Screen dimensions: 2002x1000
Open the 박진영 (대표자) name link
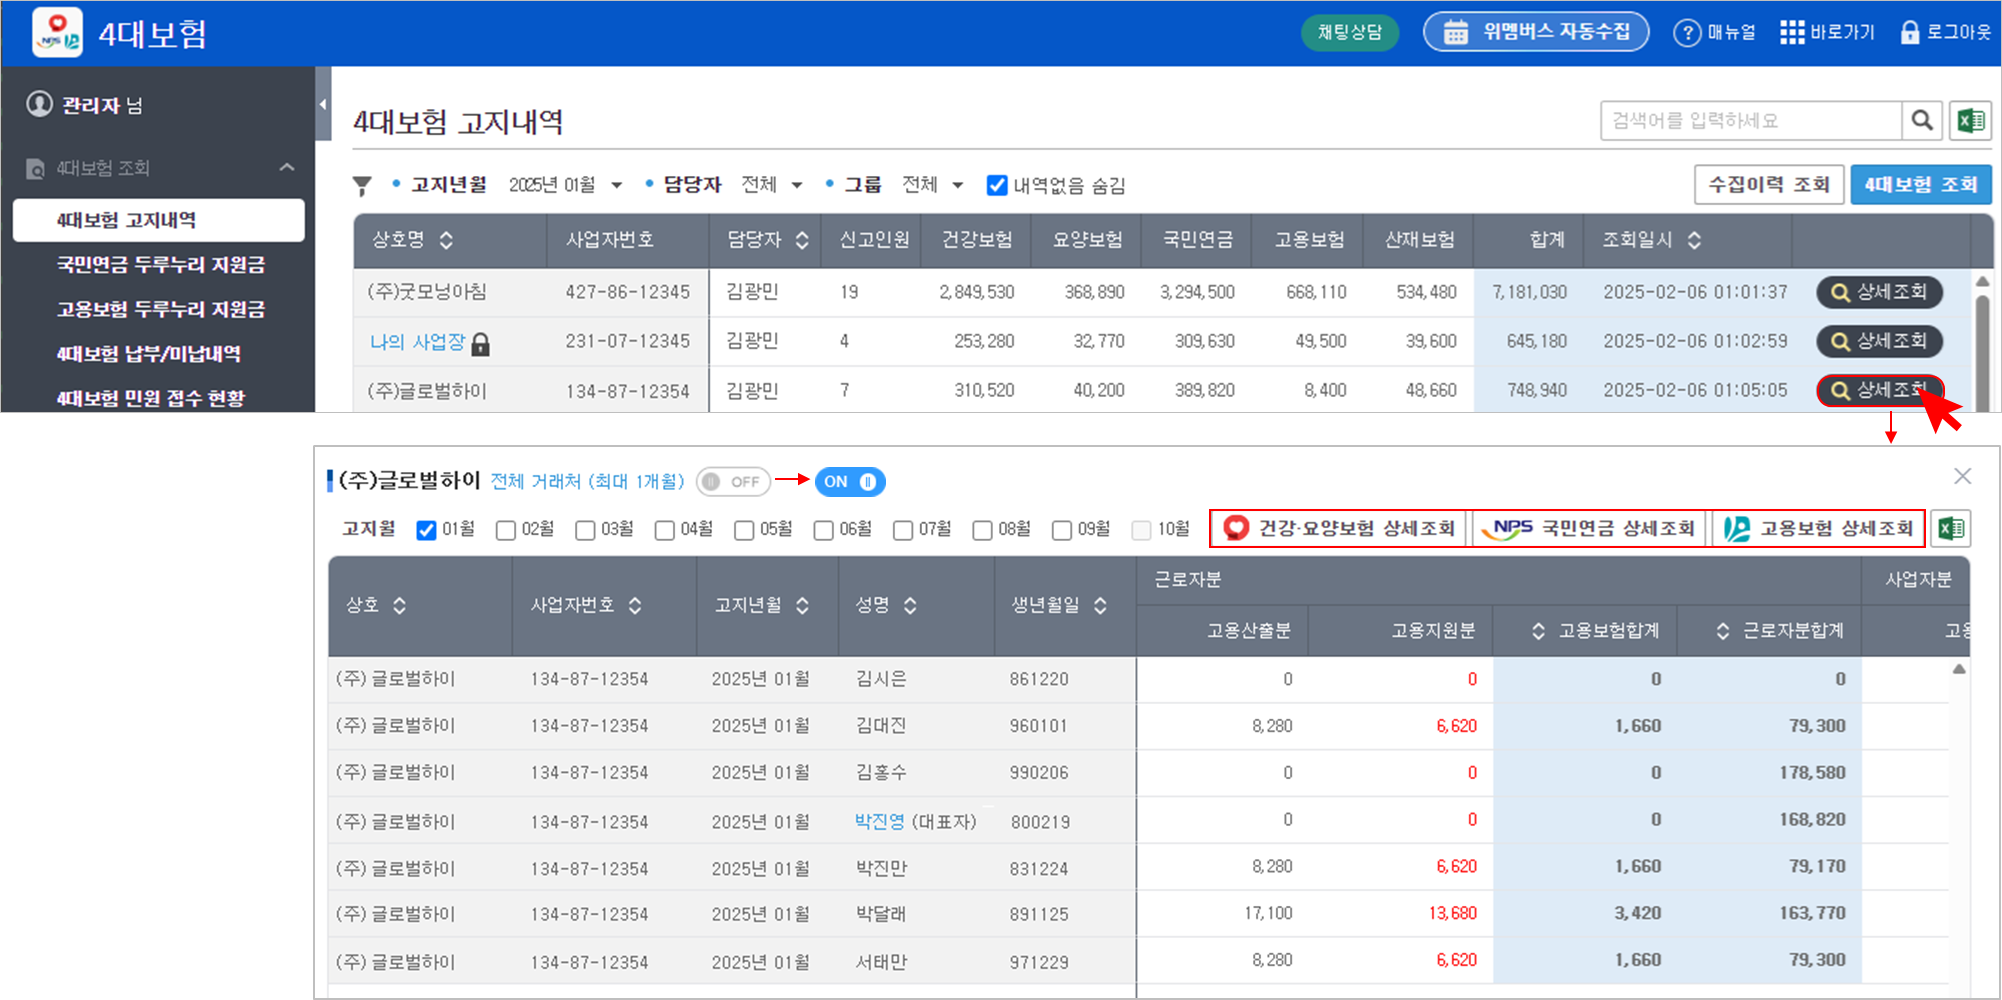tap(879, 821)
